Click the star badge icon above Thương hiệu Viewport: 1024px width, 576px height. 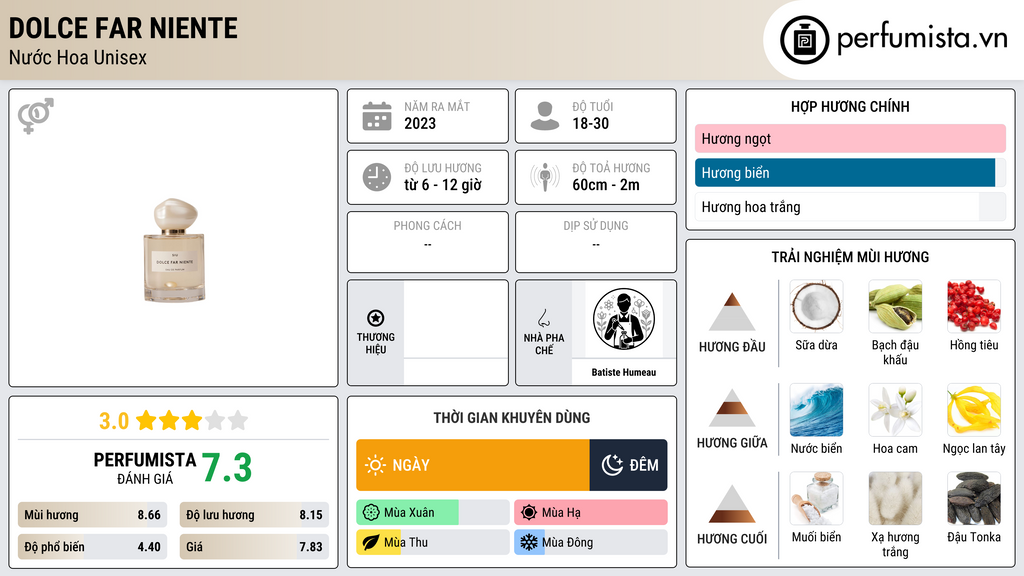pyautogui.click(x=376, y=318)
